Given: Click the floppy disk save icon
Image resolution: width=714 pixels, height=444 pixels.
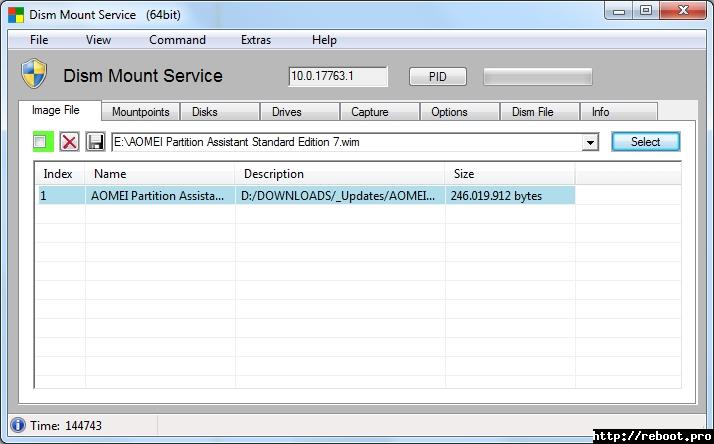Looking at the screenshot, I should [95, 142].
